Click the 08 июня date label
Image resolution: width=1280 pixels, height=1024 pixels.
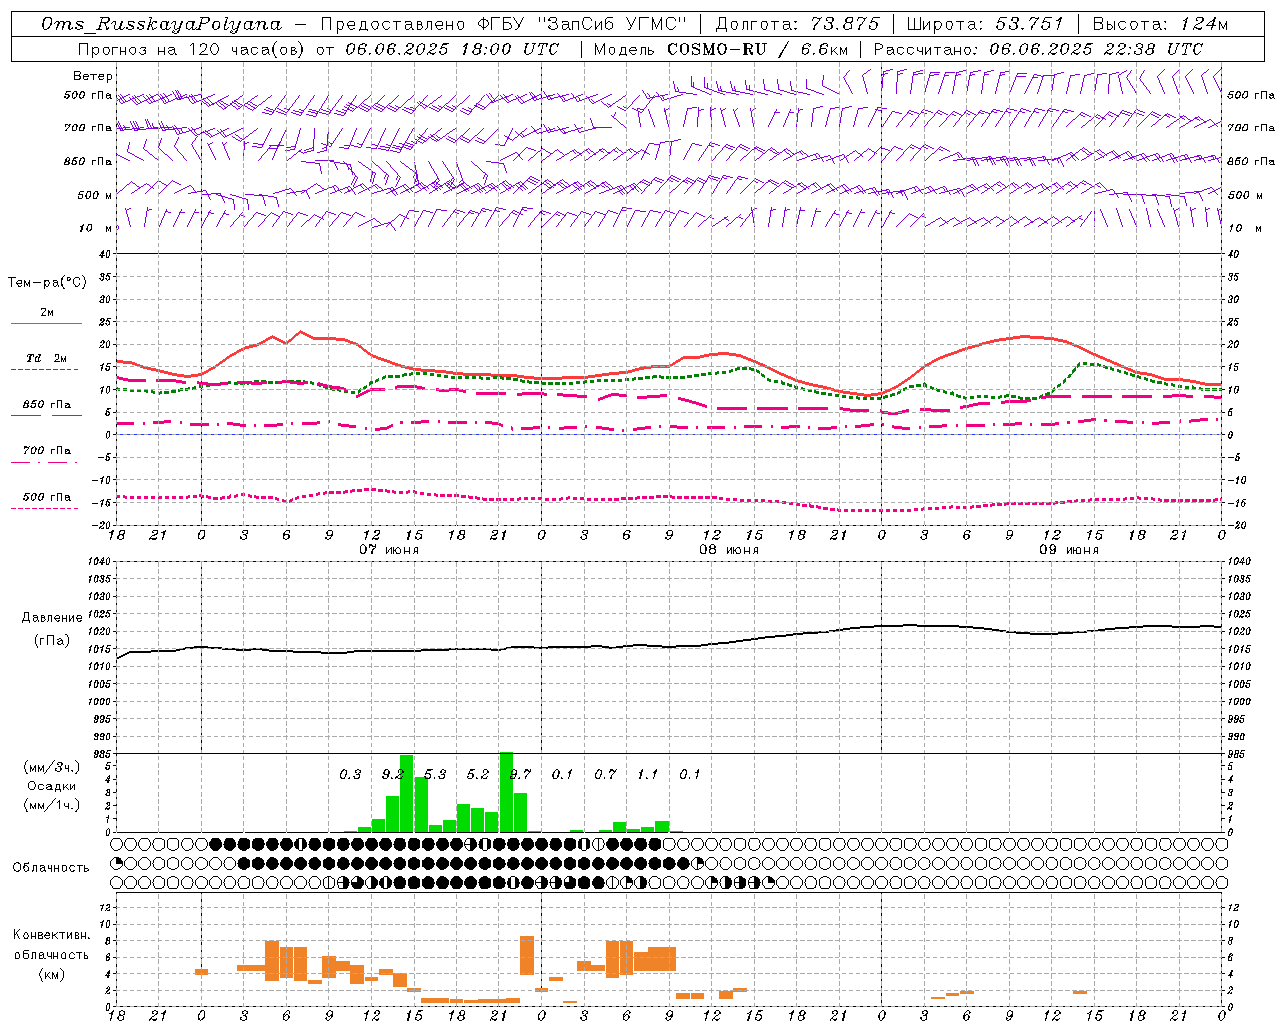(729, 550)
